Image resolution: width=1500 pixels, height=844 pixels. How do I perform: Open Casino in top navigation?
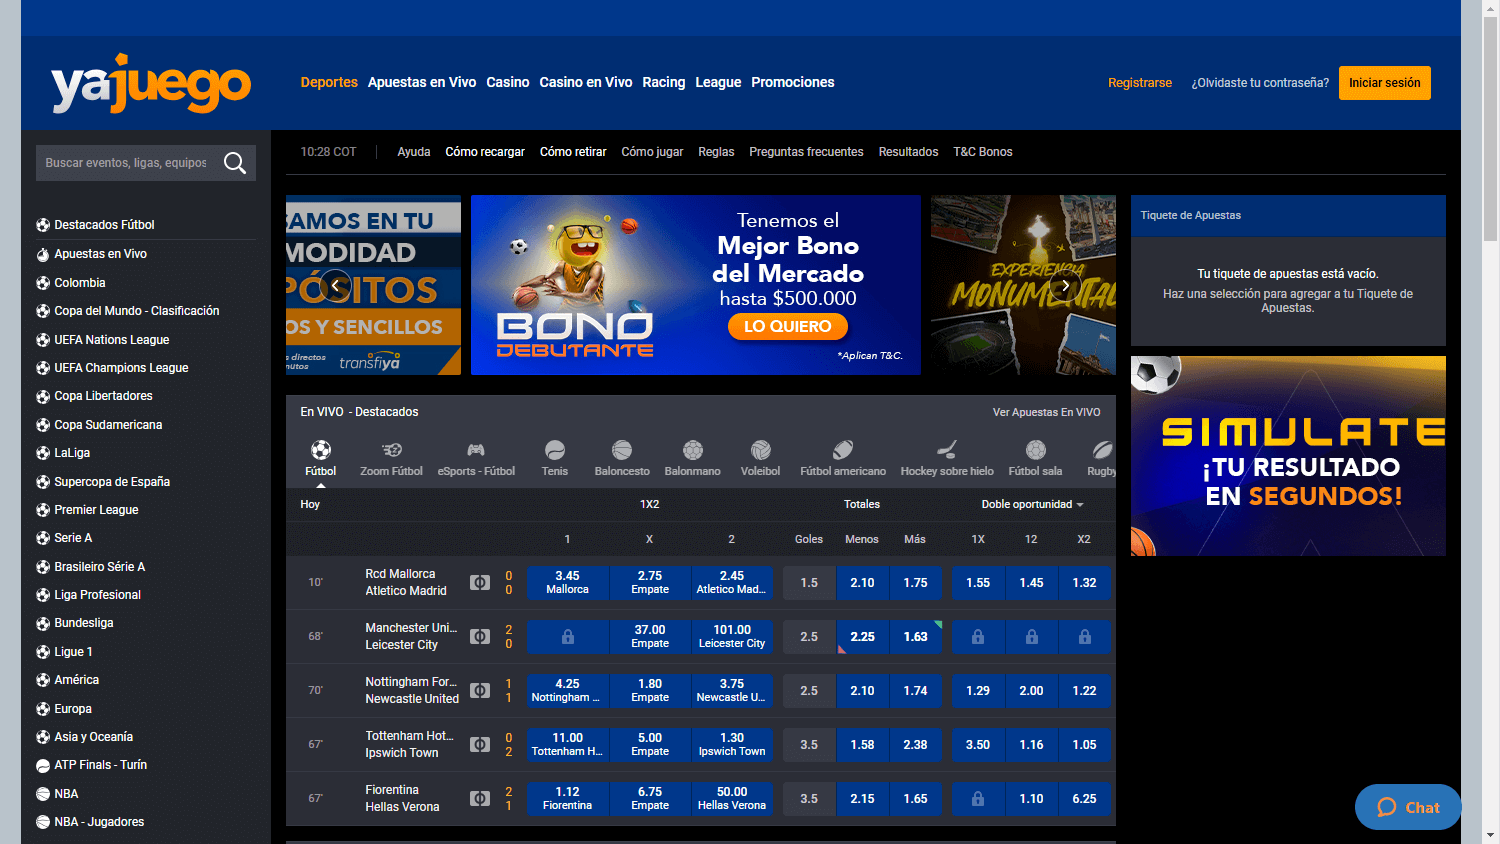(508, 82)
